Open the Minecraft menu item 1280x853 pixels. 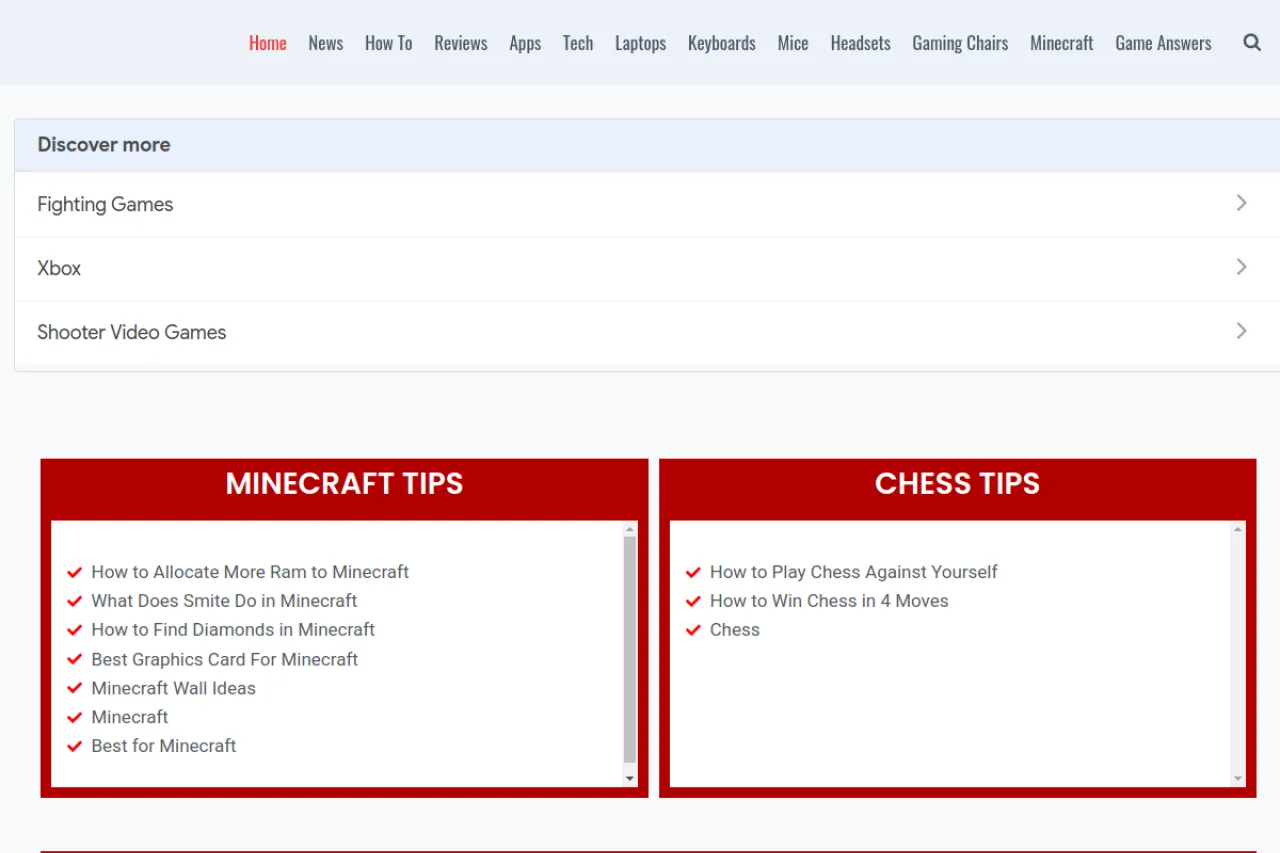(x=1062, y=43)
